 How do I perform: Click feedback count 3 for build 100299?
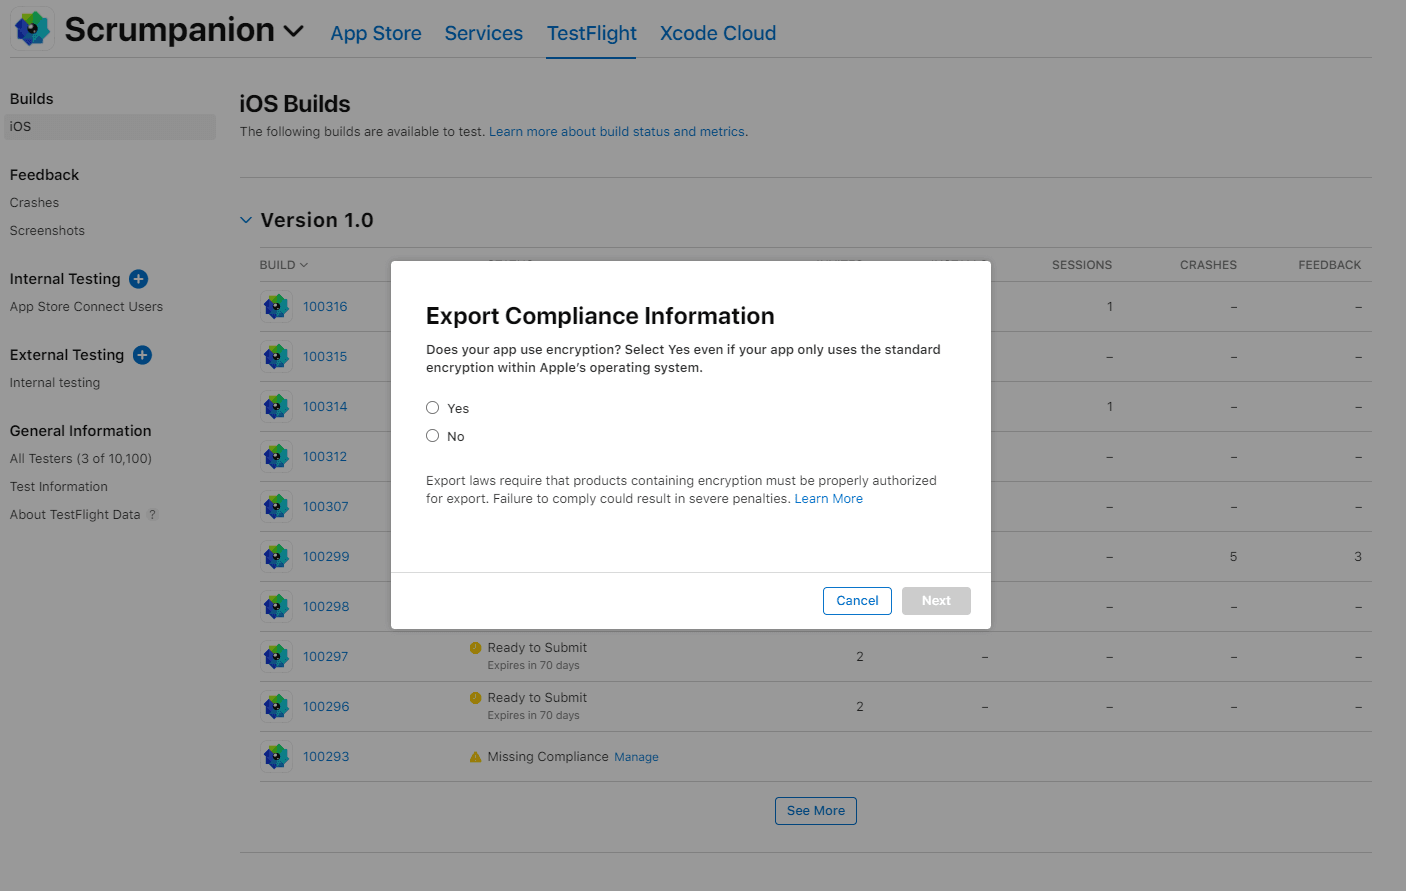click(x=1358, y=557)
